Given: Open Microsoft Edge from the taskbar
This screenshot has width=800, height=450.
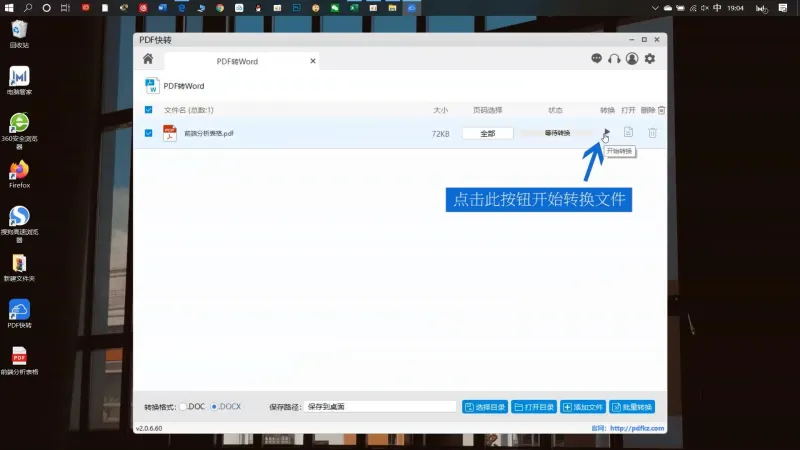Looking at the screenshot, I should (x=182, y=8).
